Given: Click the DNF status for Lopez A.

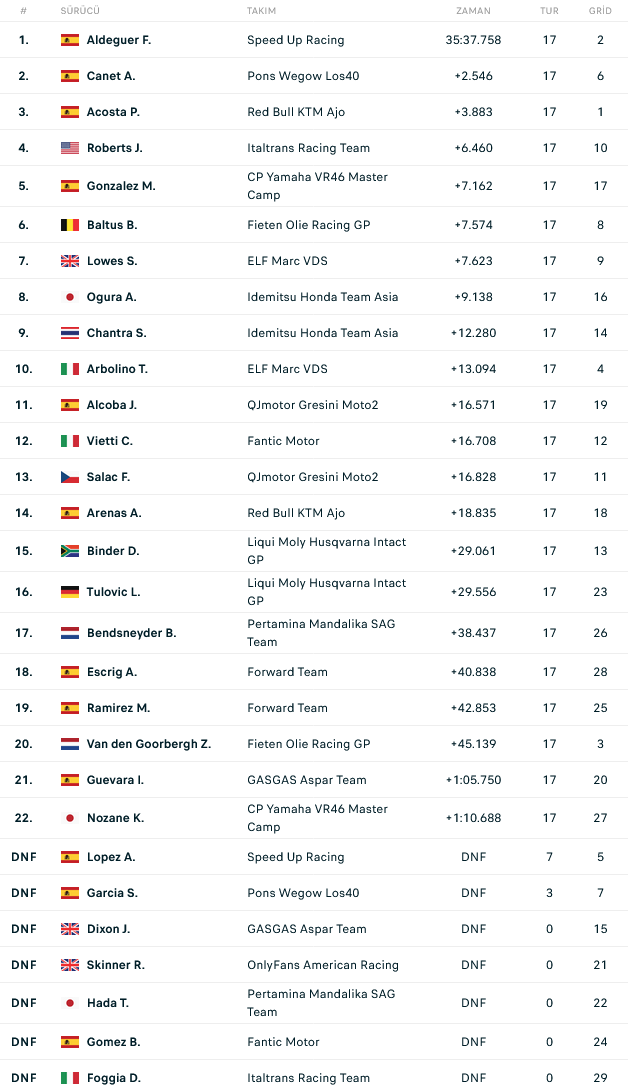Looking at the screenshot, I should point(474,857).
